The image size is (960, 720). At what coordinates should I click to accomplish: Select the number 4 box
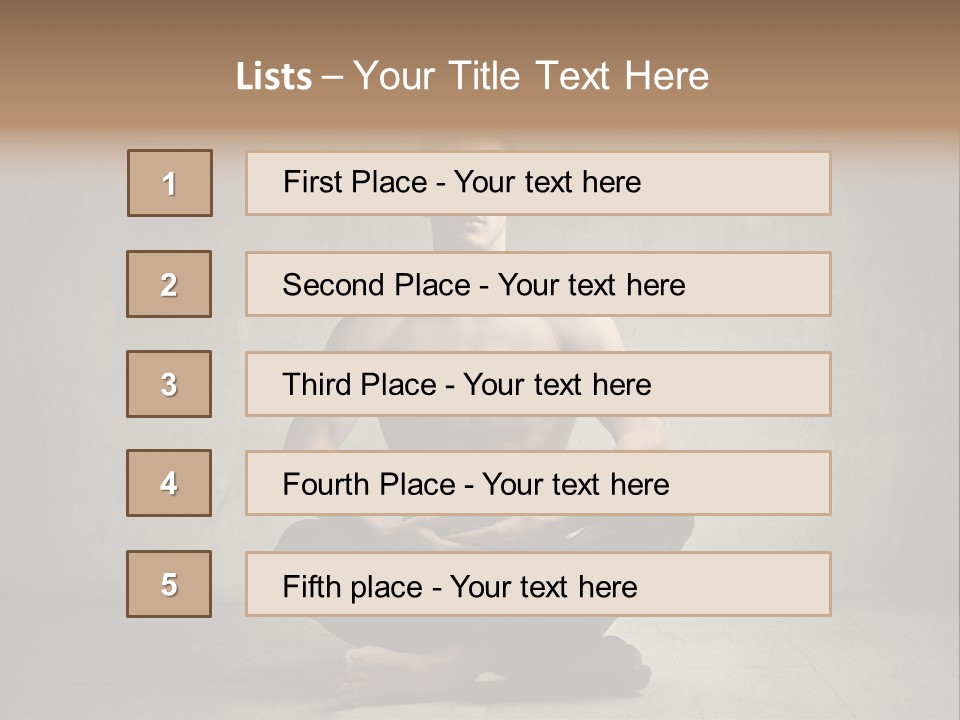pyautogui.click(x=169, y=483)
